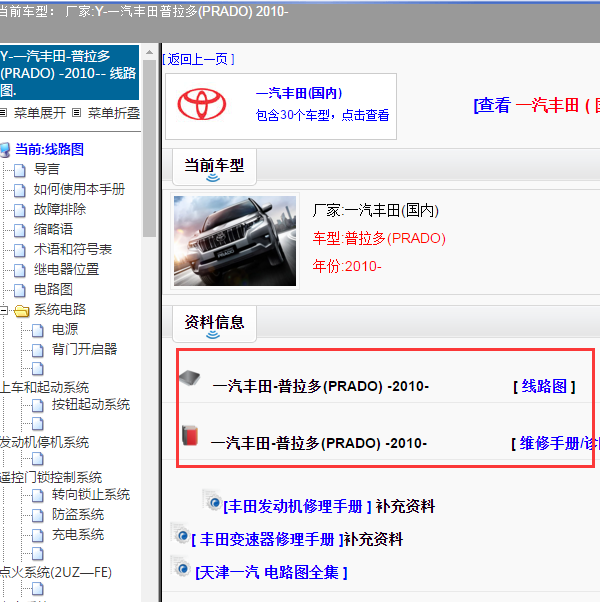The width and height of the screenshot is (600, 602).
Task: Select the 电路图 tree item
Action: pos(53,289)
